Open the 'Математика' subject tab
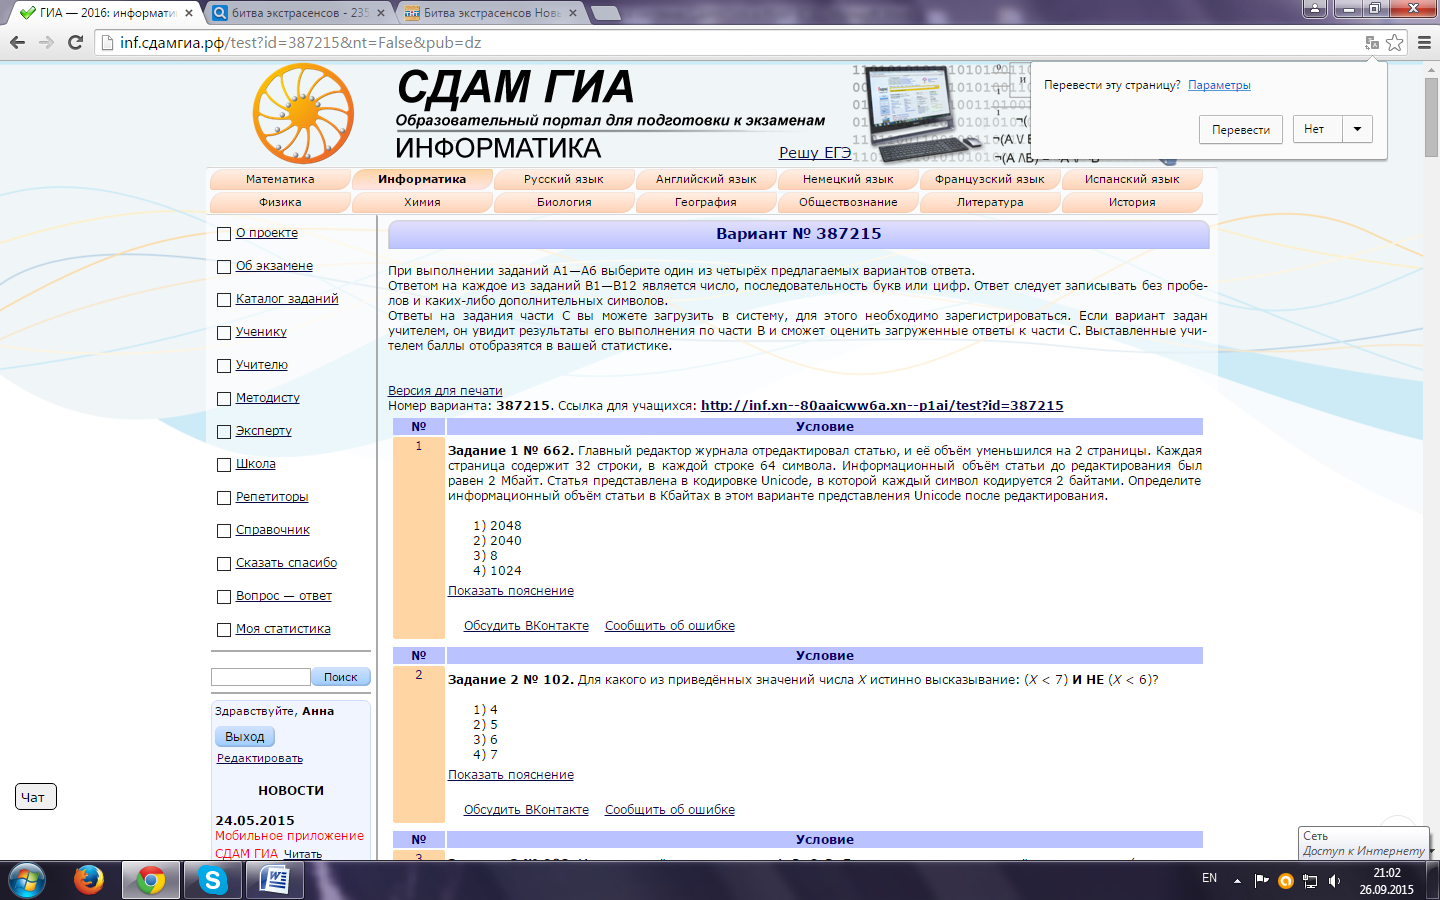The image size is (1440, 900). pos(280,179)
